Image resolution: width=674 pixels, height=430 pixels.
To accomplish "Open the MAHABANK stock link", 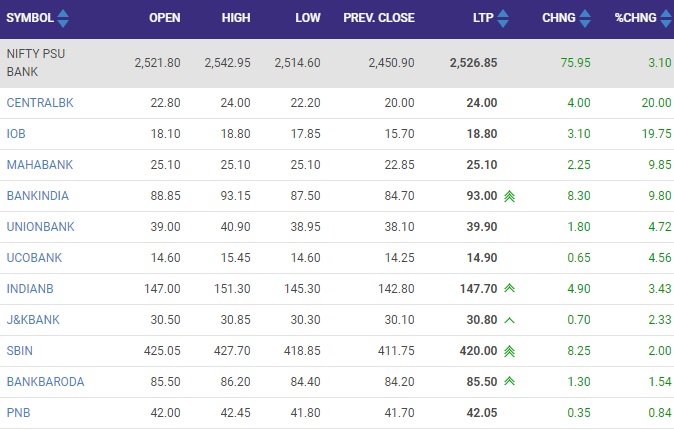I will (x=40, y=165).
